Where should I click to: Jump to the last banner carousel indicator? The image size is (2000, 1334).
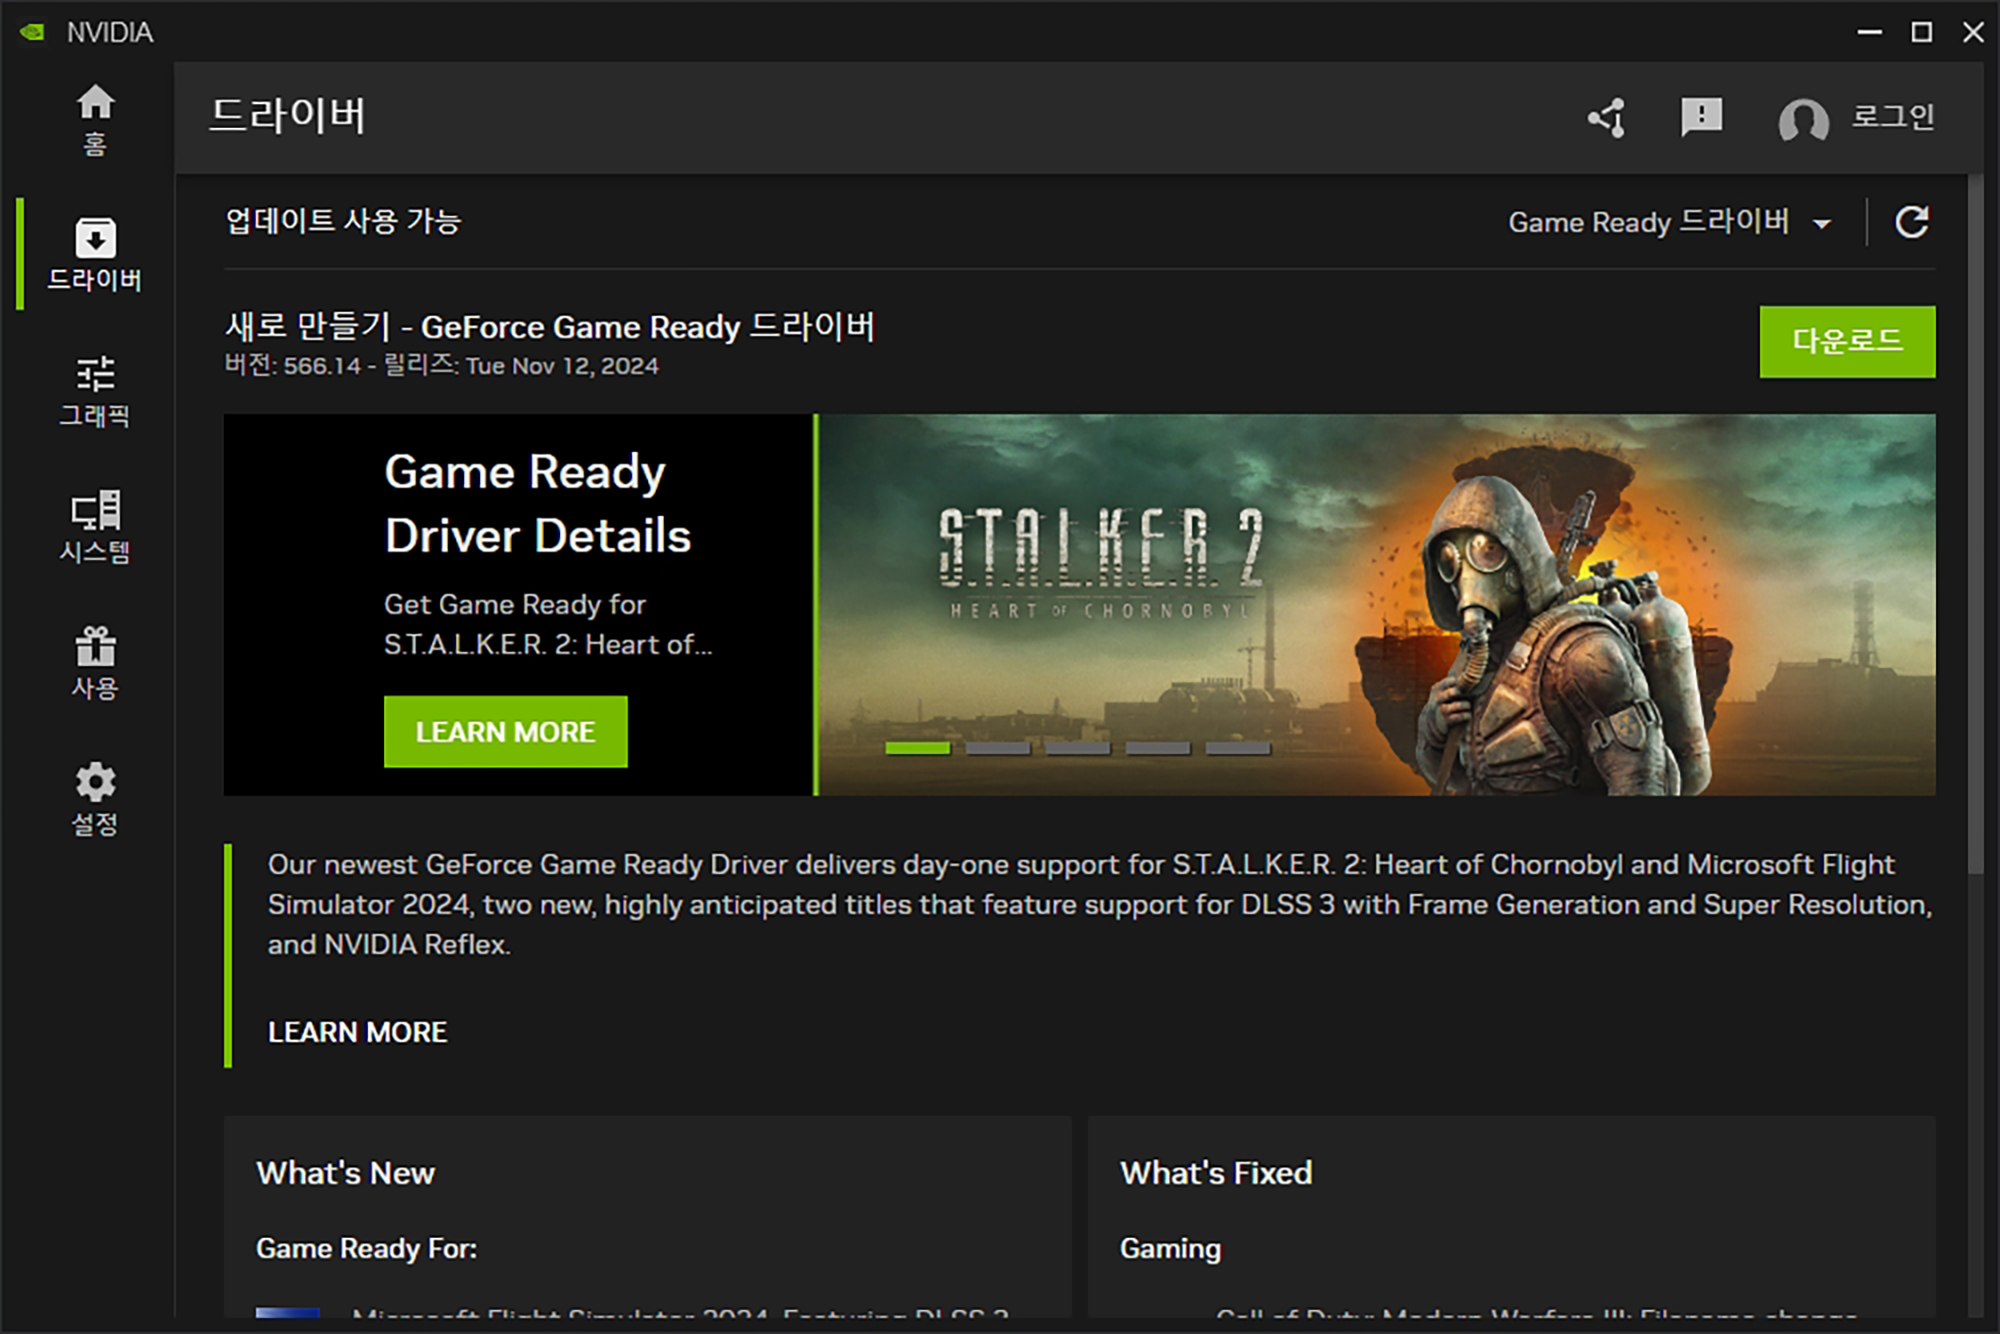[1237, 748]
